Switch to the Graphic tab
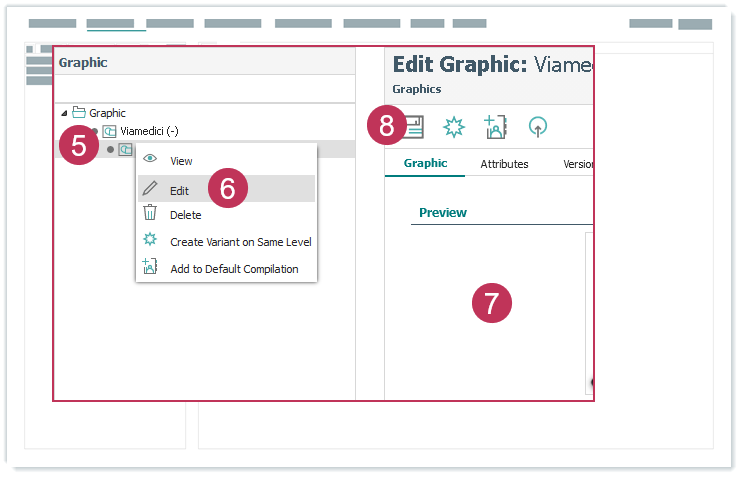Screen dimensions: 741x477 coord(425,164)
